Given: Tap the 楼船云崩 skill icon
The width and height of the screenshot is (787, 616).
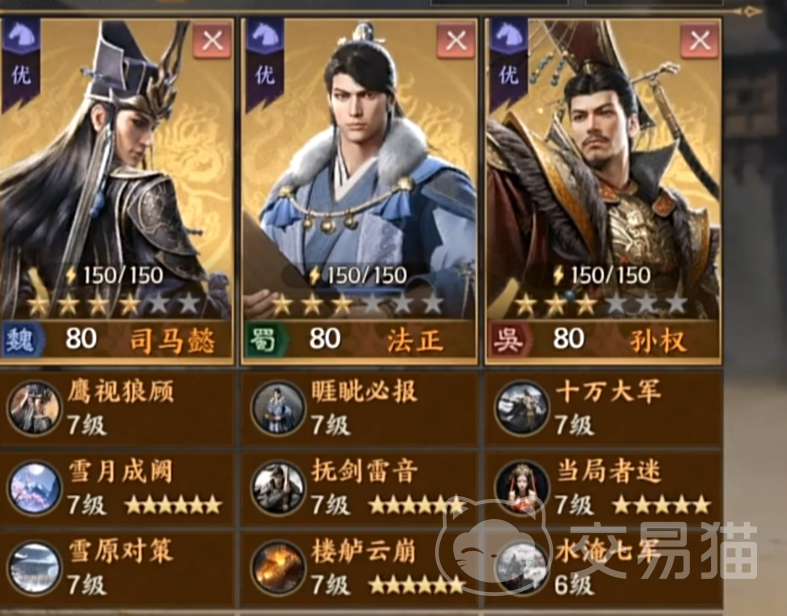Looking at the screenshot, I should point(278,568).
